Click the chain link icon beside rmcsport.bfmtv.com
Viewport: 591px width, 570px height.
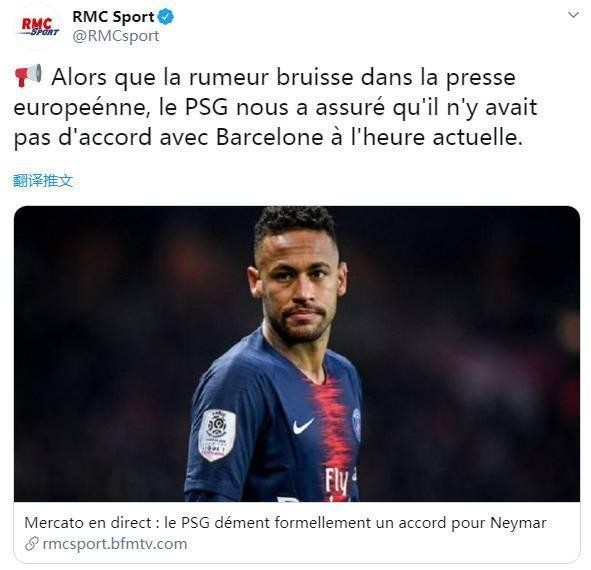[x=32, y=544]
